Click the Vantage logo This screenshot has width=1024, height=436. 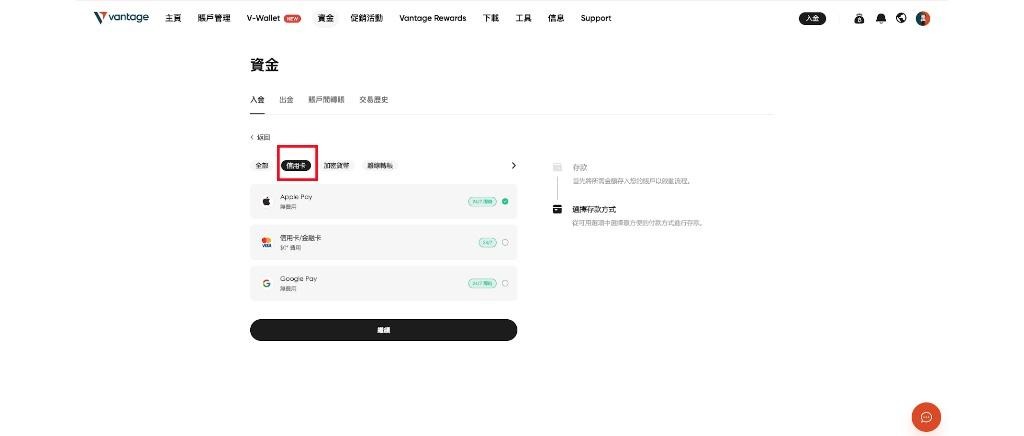point(121,18)
